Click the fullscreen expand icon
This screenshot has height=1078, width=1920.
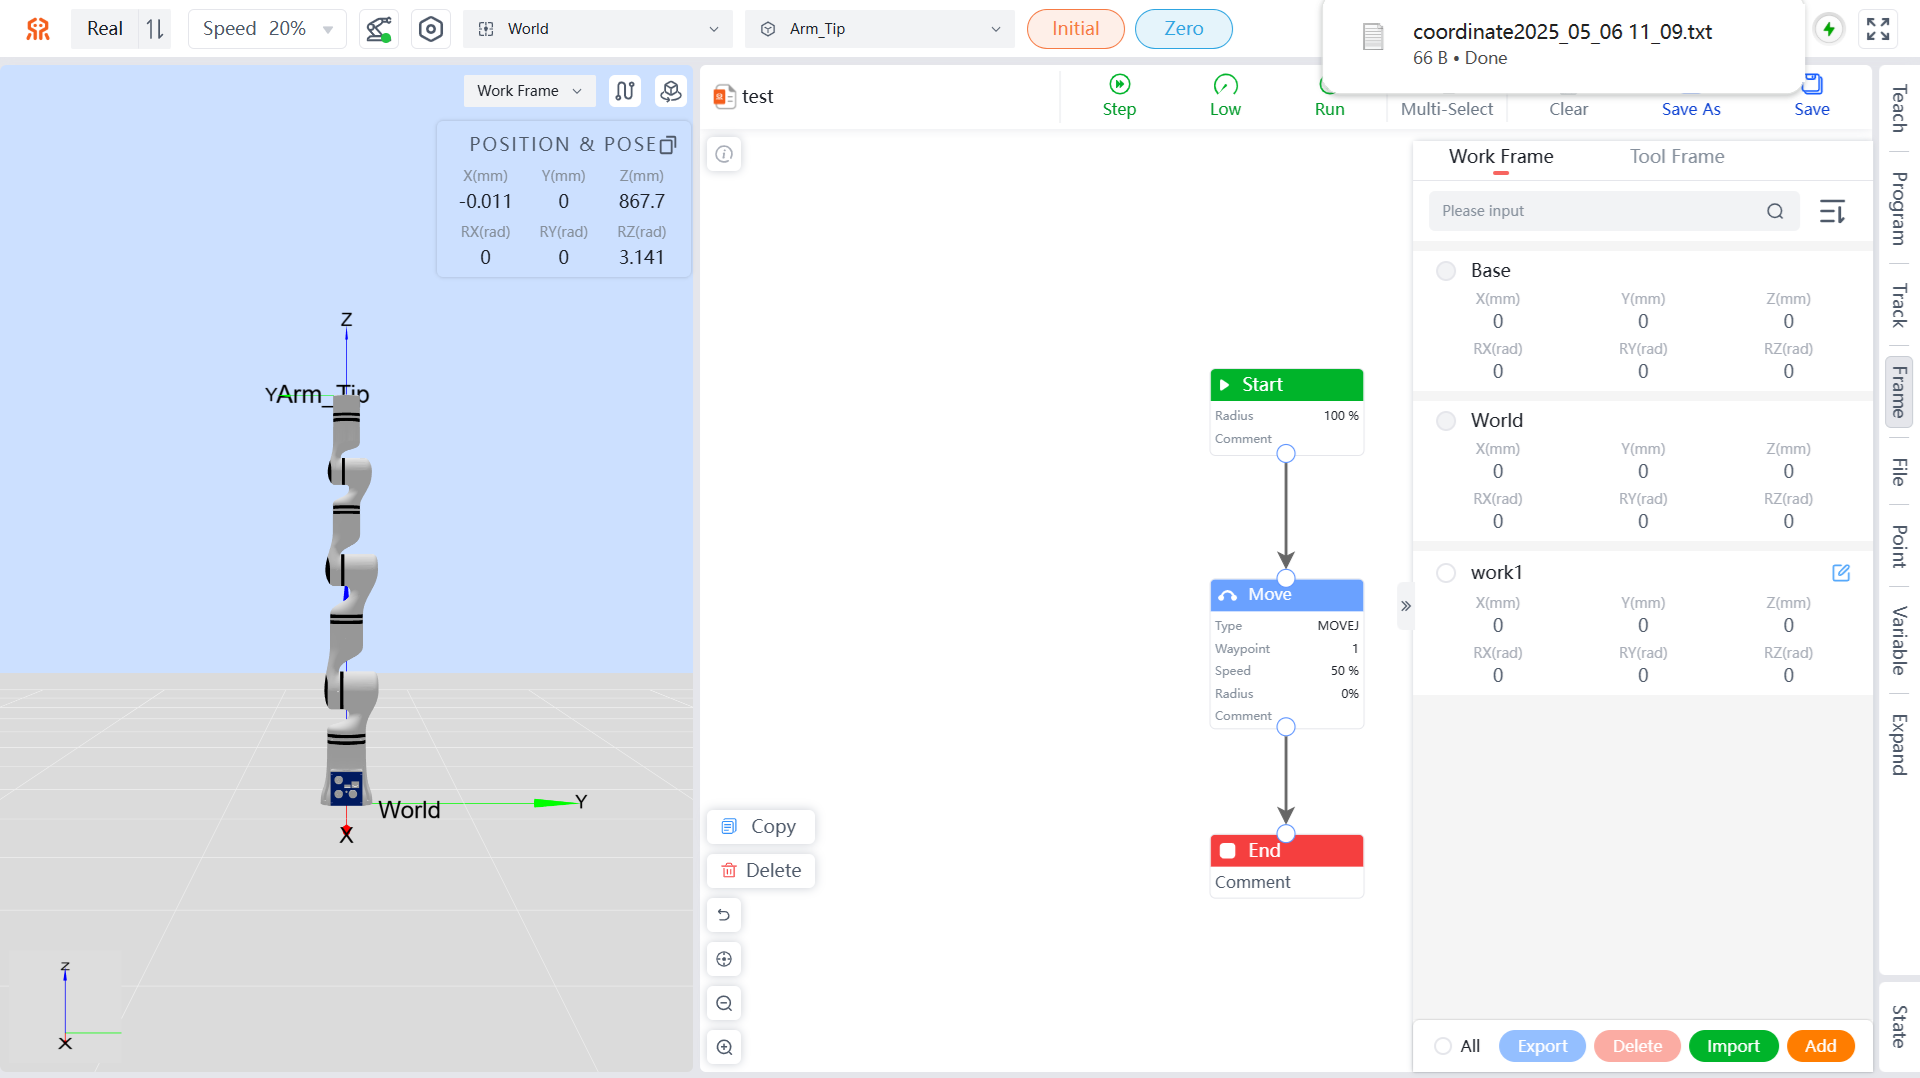tap(1878, 29)
